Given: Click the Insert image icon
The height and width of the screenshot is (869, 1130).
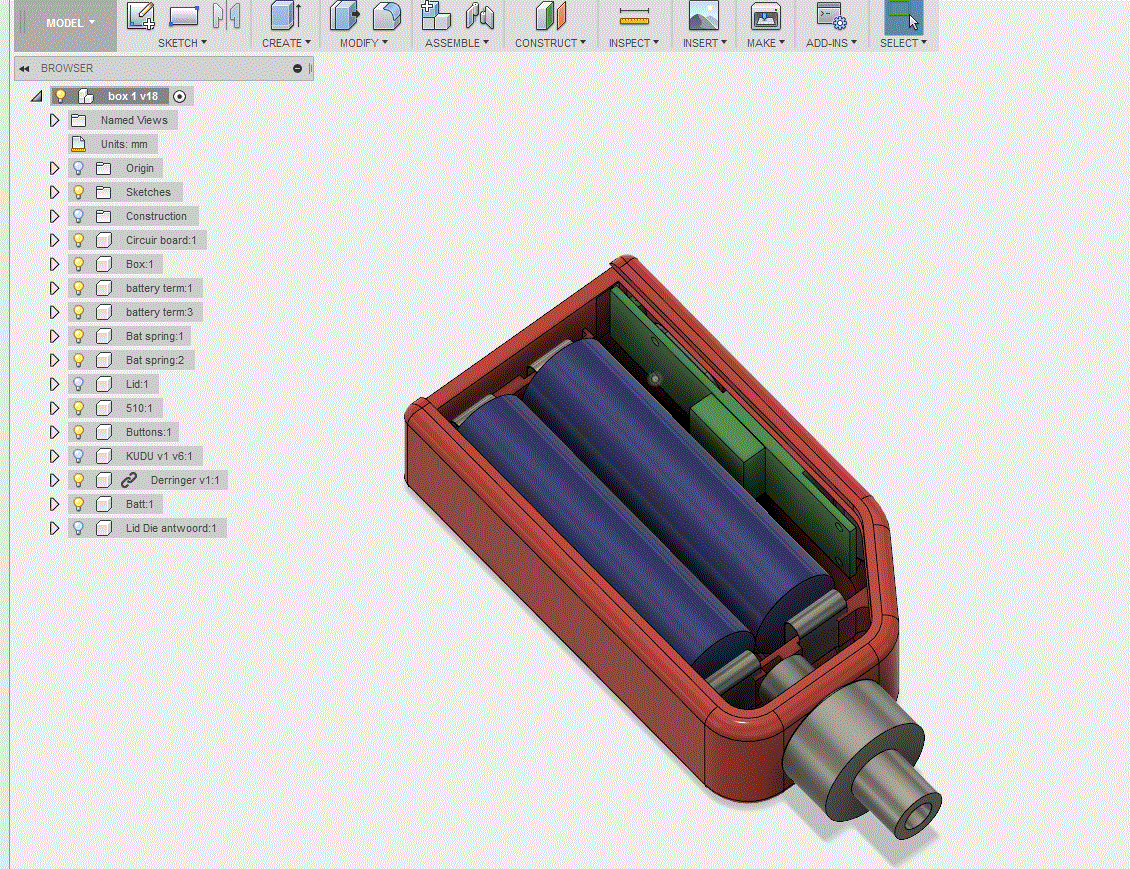Looking at the screenshot, I should tap(703, 16).
